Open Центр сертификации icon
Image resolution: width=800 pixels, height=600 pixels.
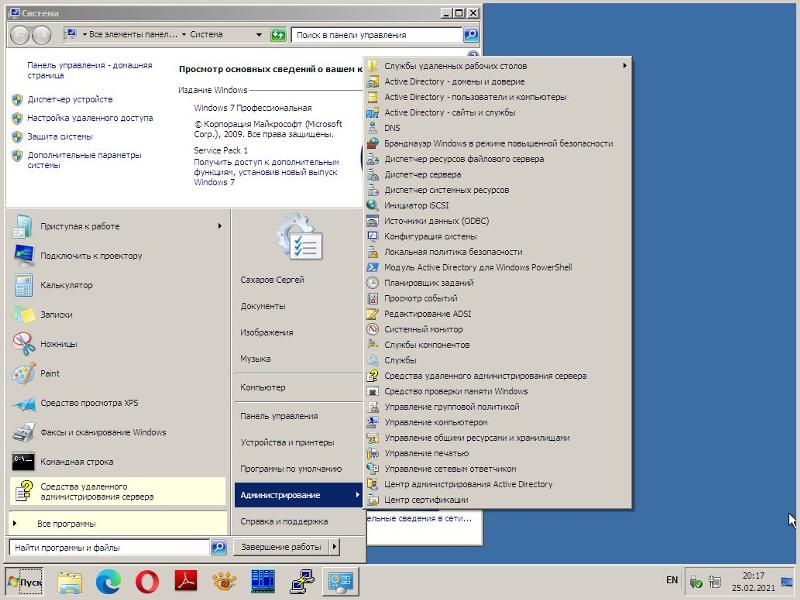tap(373, 499)
